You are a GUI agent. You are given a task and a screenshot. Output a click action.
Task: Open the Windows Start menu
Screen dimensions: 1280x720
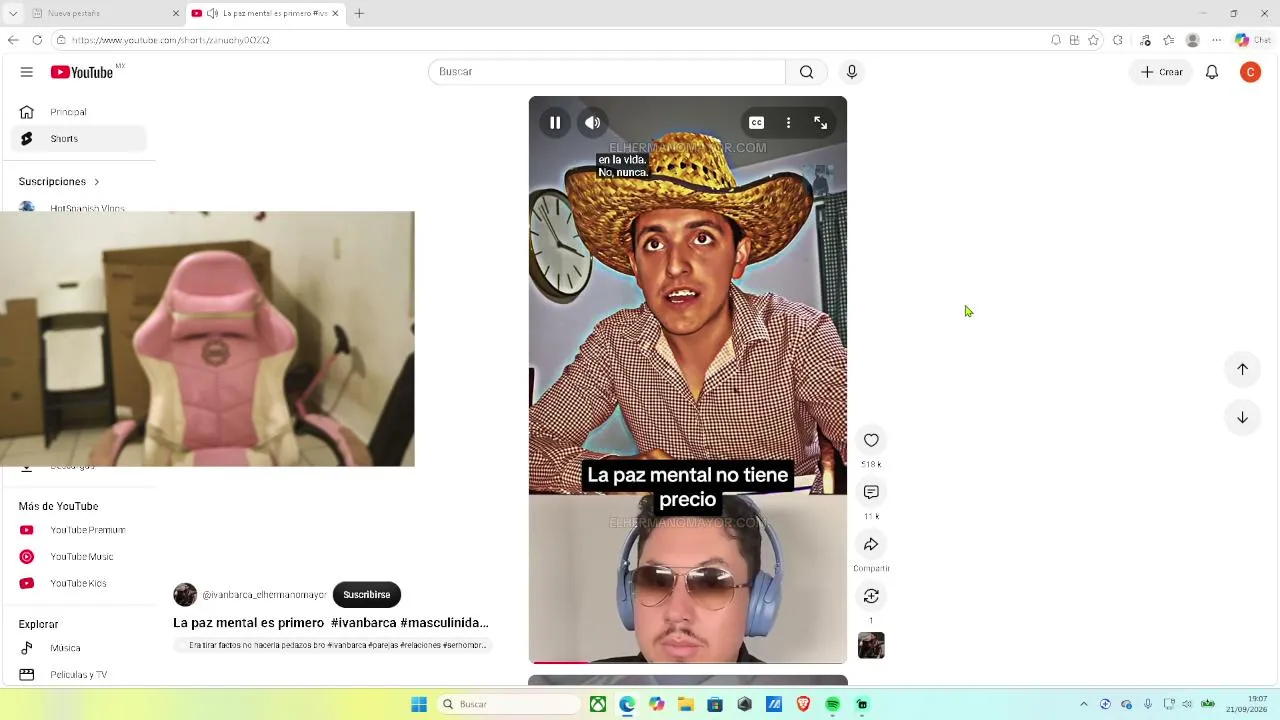(x=419, y=704)
